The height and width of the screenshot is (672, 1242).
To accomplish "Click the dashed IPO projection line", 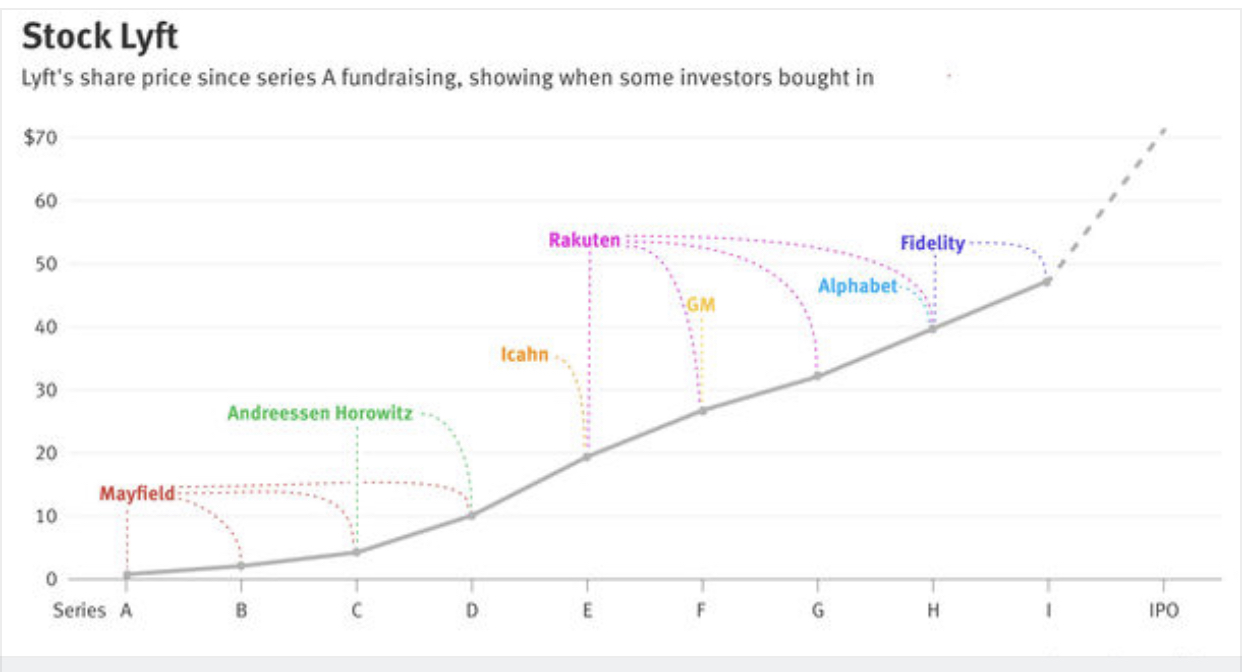I will 1110,199.
